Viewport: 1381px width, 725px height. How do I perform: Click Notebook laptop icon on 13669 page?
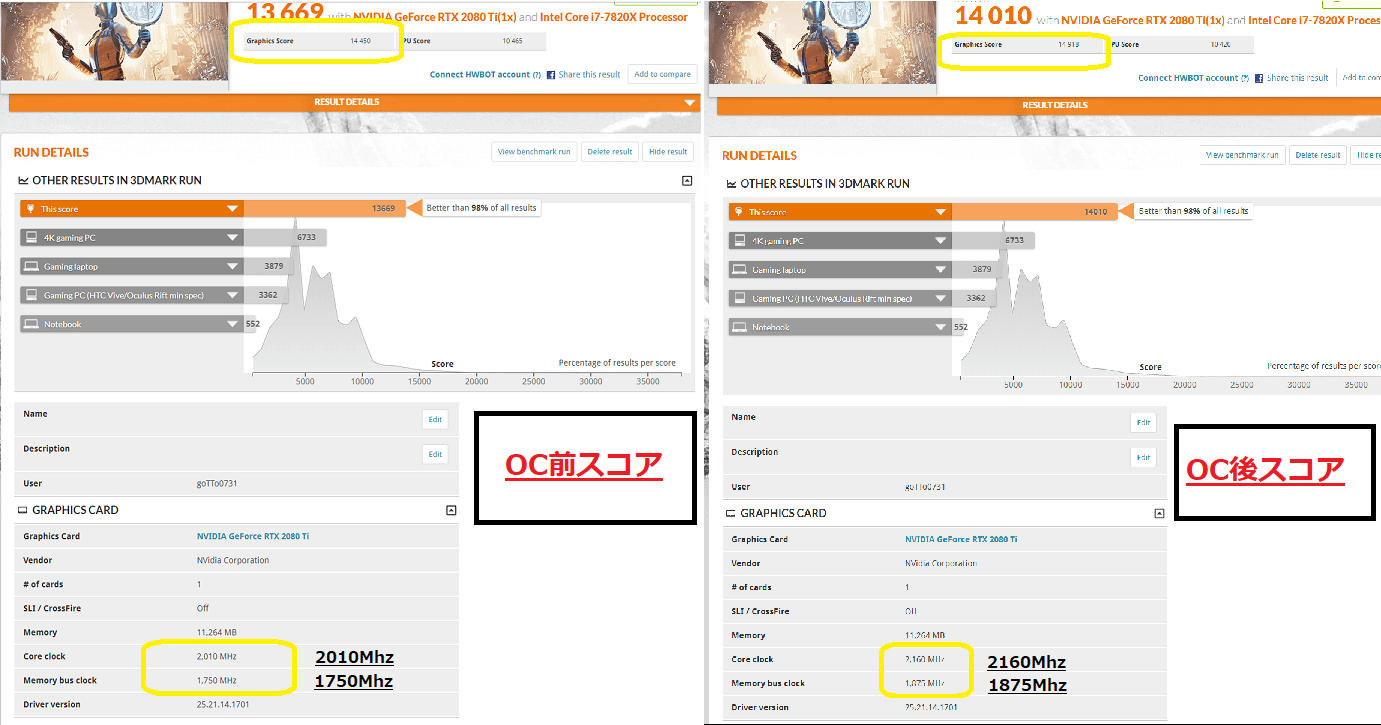[31, 324]
